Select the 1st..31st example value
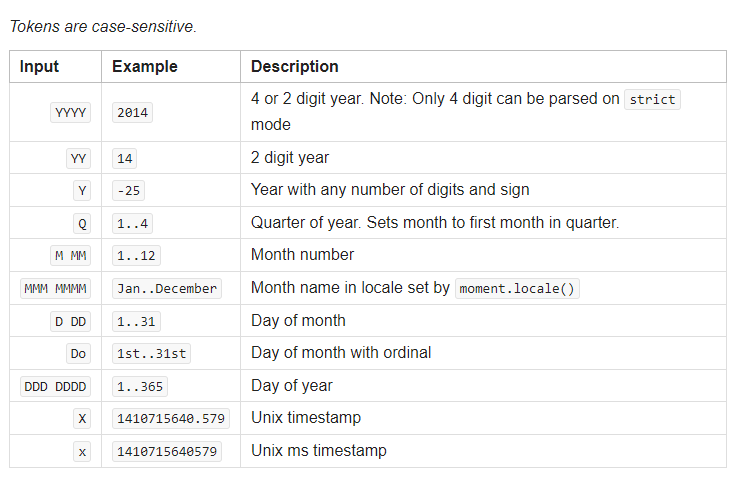746x477 pixels. click(151, 353)
